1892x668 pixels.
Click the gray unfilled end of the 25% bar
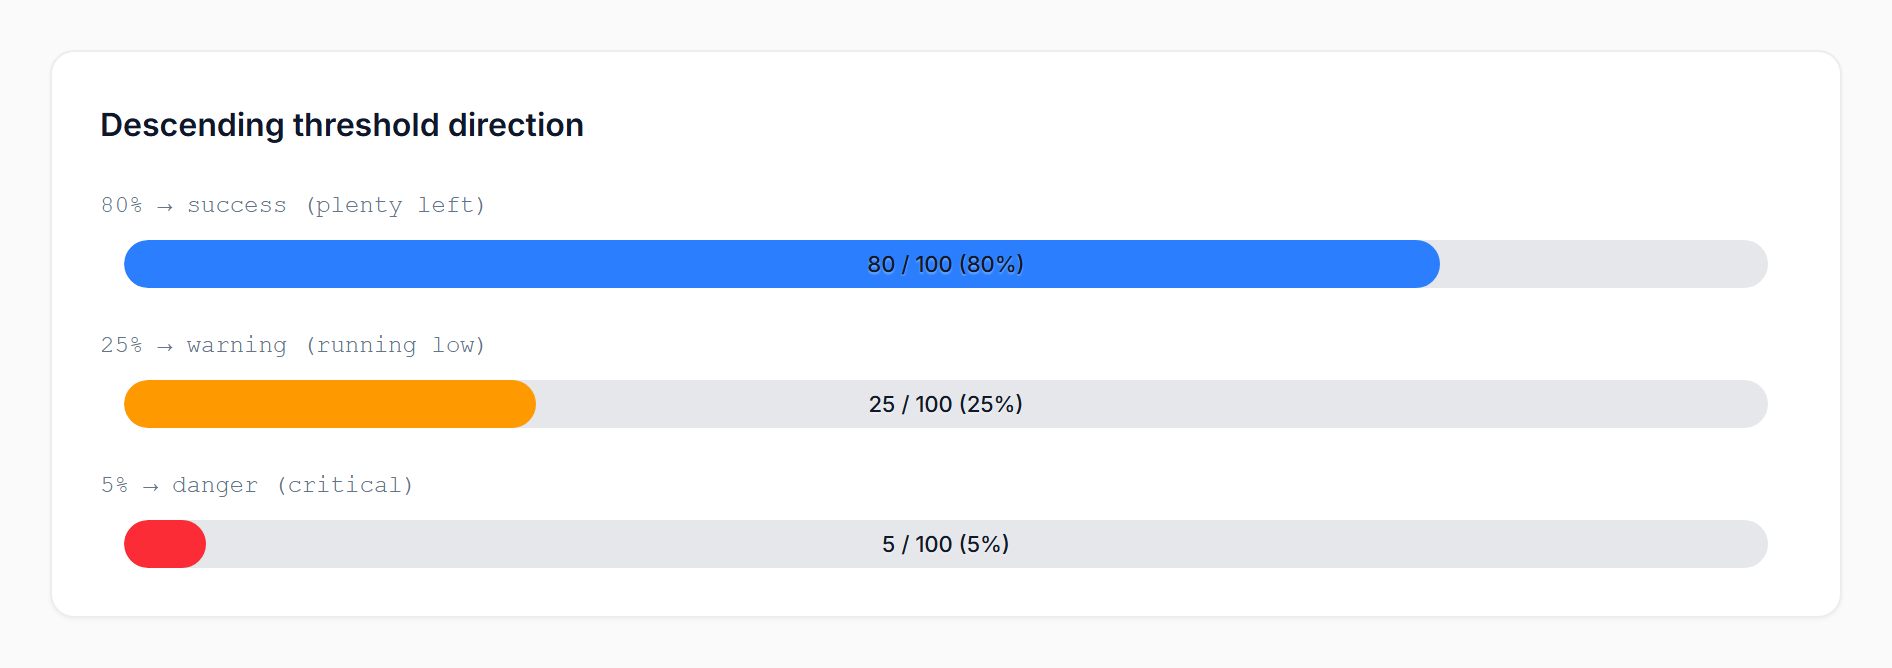coord(1400,404)
